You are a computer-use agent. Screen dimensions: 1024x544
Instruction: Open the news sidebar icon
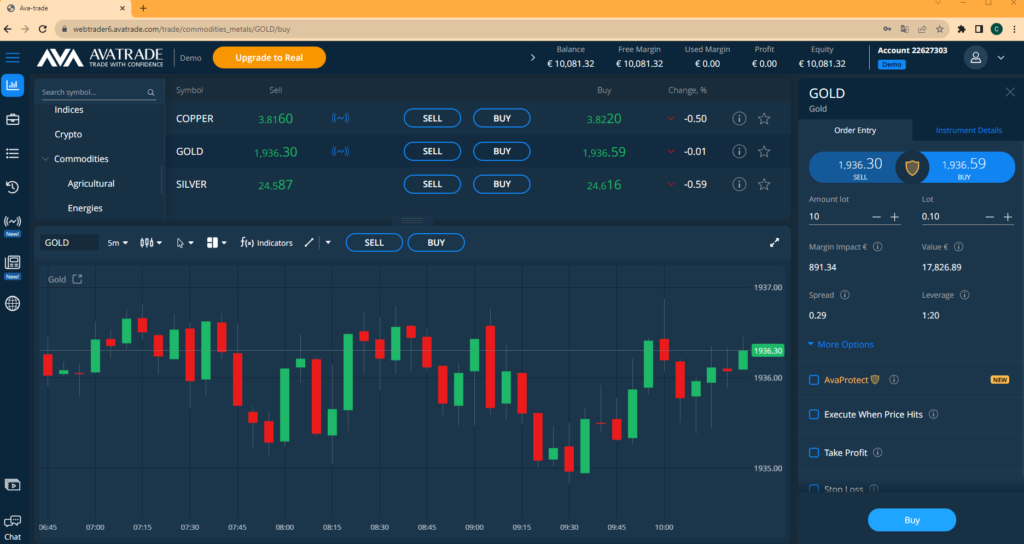click(x=12, y=263)
